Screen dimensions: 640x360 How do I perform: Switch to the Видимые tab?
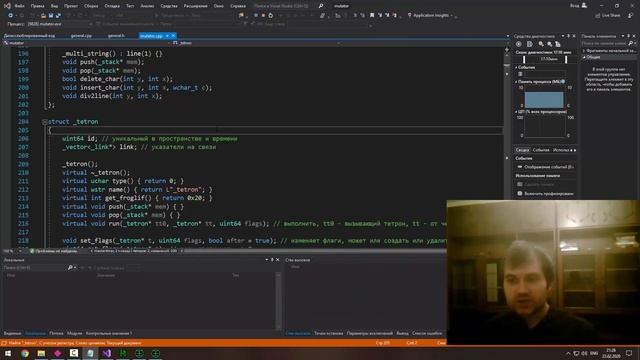pos(12,333)
